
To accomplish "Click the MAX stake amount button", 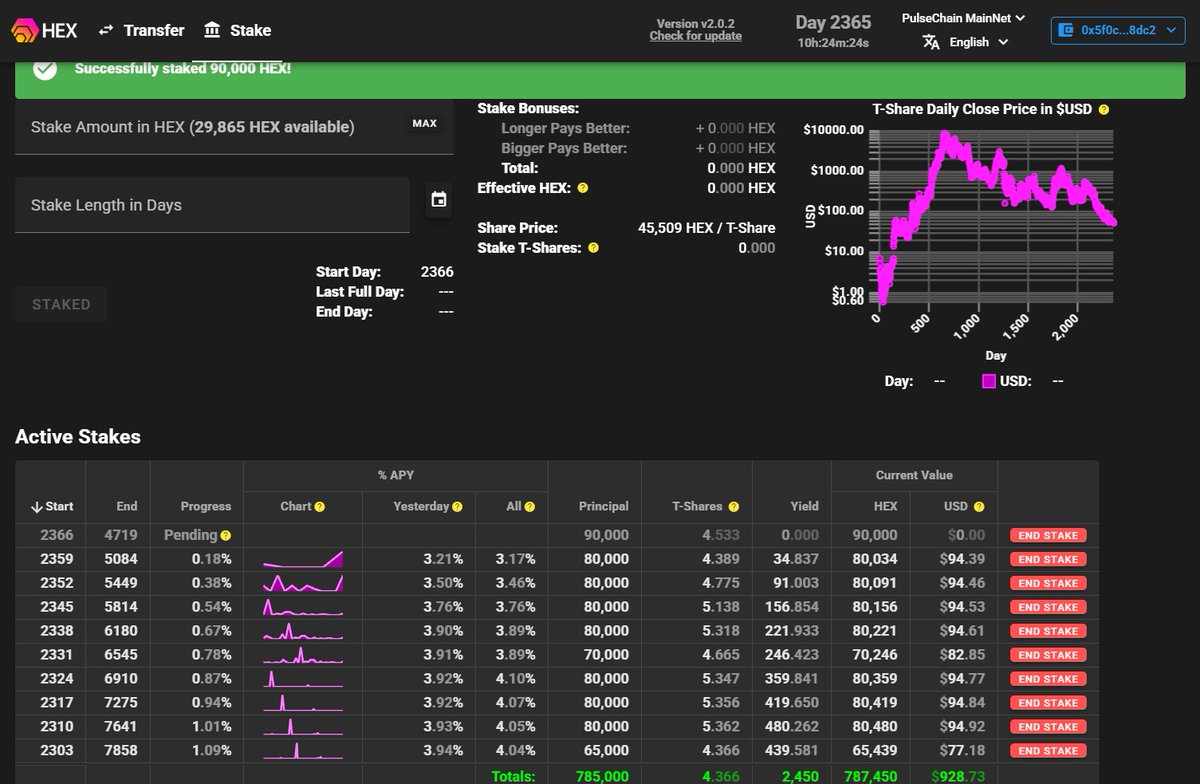I will tap(424, 124).
